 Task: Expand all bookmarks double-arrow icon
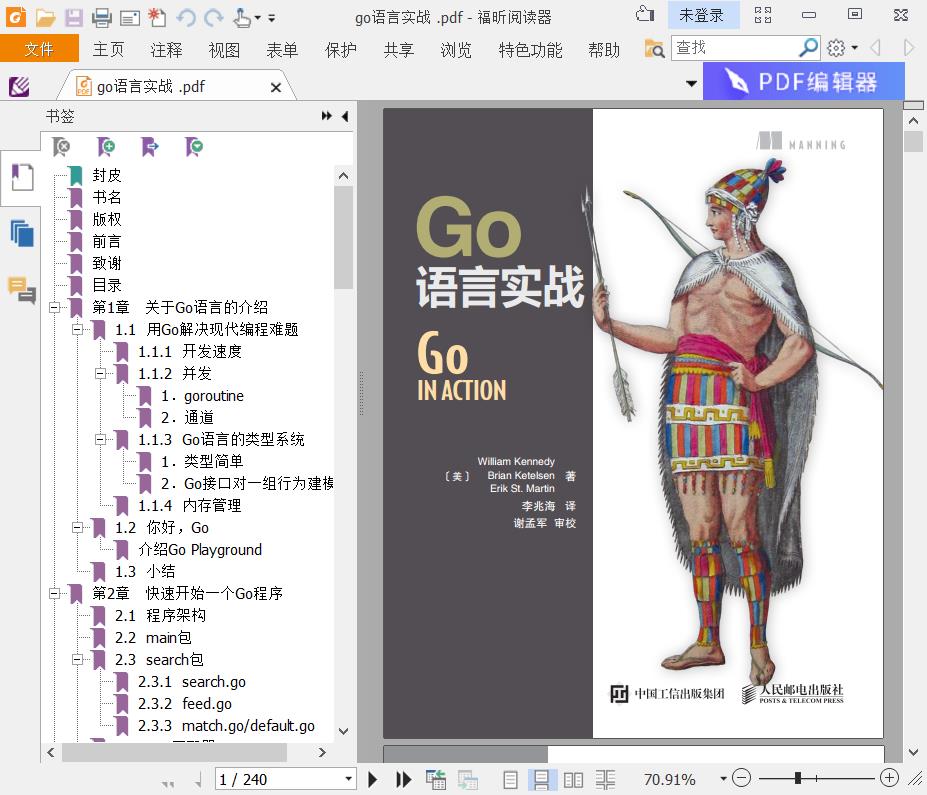tap(326, 116)
